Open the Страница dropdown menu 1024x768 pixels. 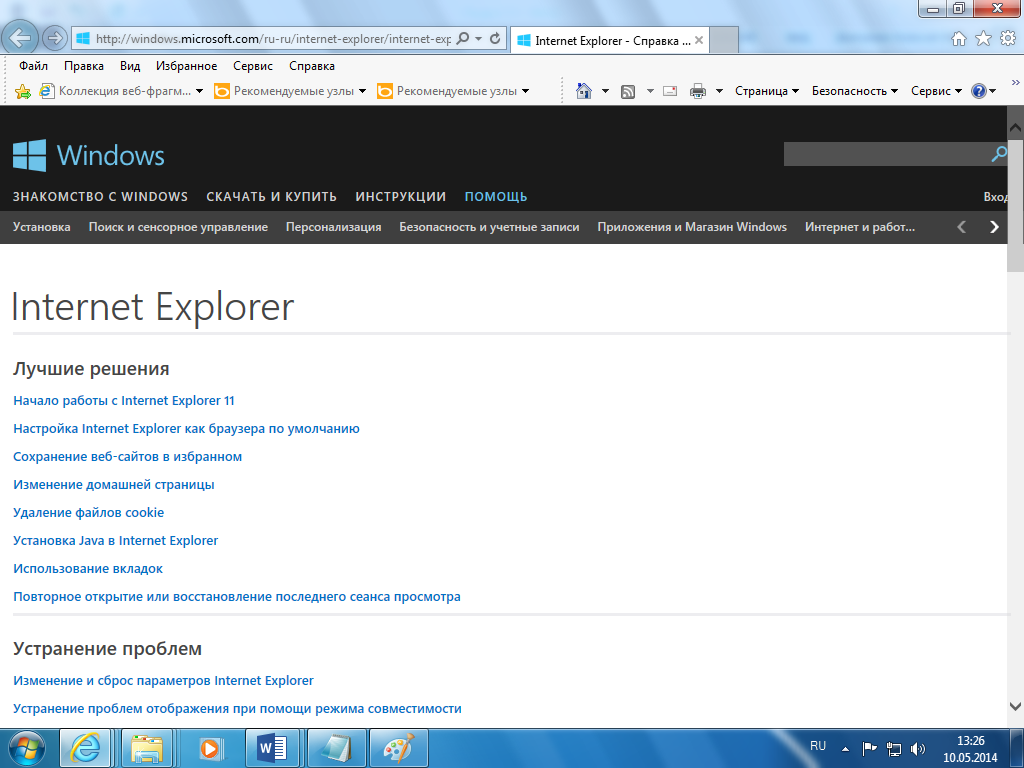point(767,91)
